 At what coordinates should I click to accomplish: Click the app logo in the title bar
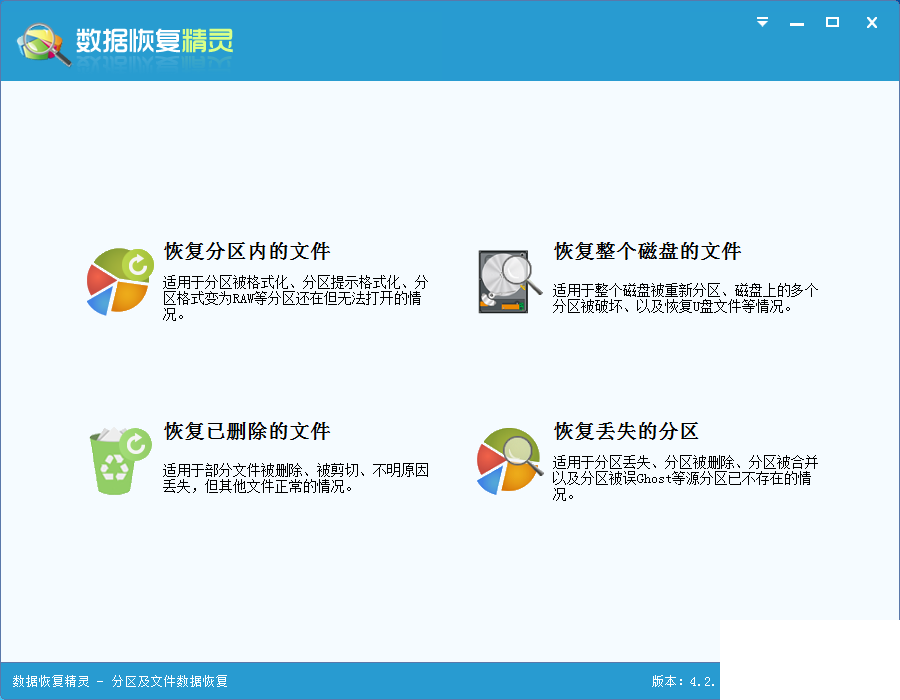(x=44, y=44)
